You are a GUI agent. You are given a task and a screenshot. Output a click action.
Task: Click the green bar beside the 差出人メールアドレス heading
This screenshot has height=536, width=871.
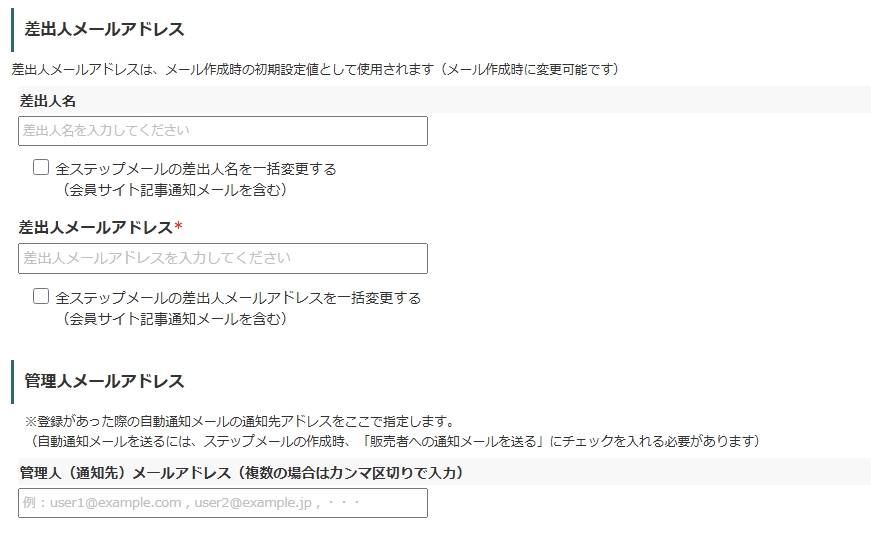pyautogui.click(x=12, y=28)
